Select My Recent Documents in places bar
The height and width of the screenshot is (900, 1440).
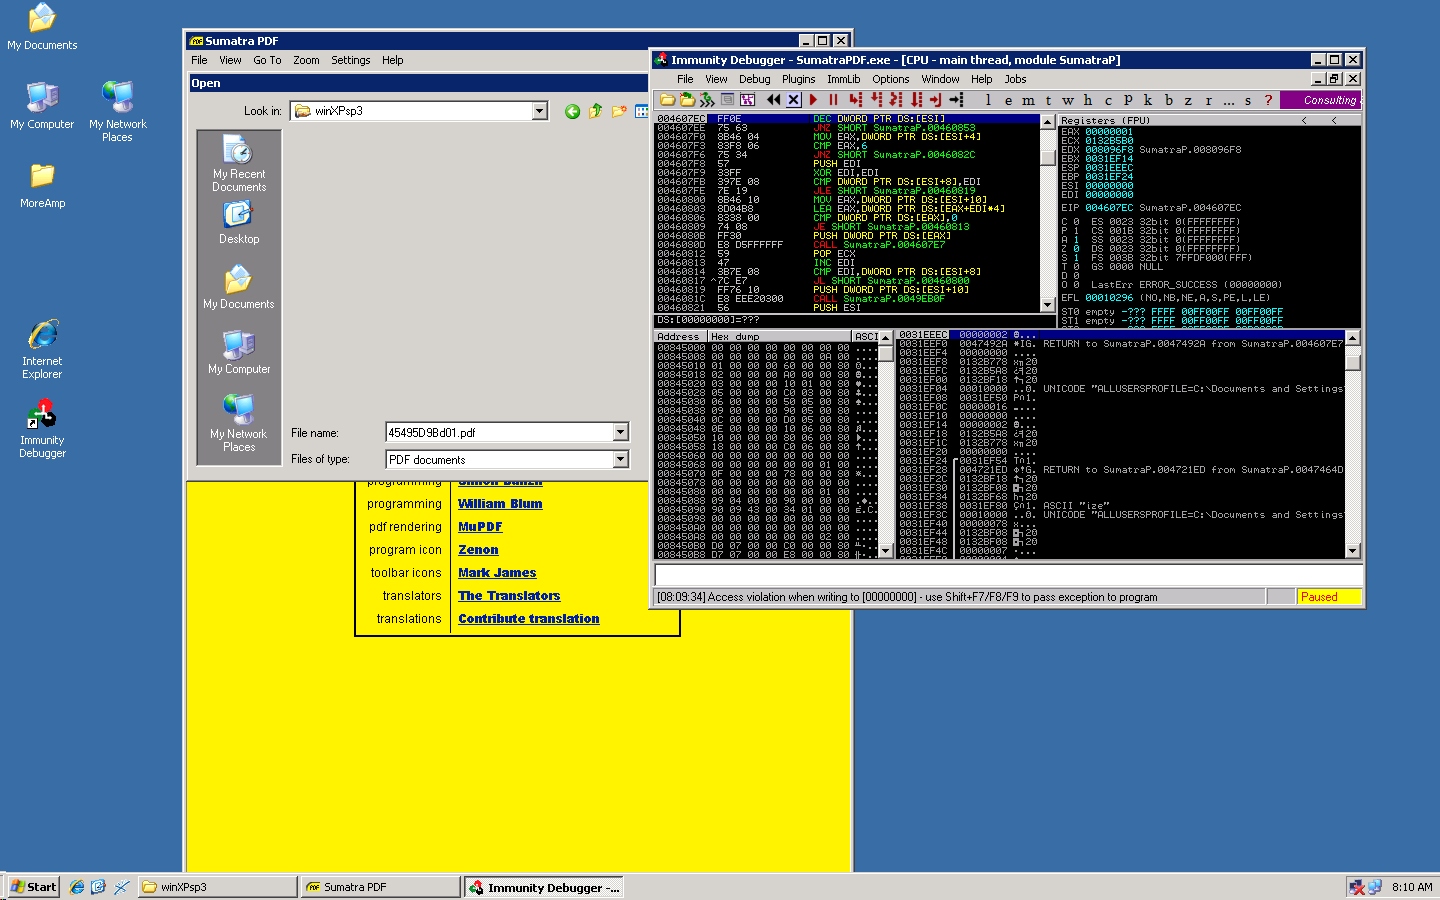pyautogui.click(x=239, y=165)
